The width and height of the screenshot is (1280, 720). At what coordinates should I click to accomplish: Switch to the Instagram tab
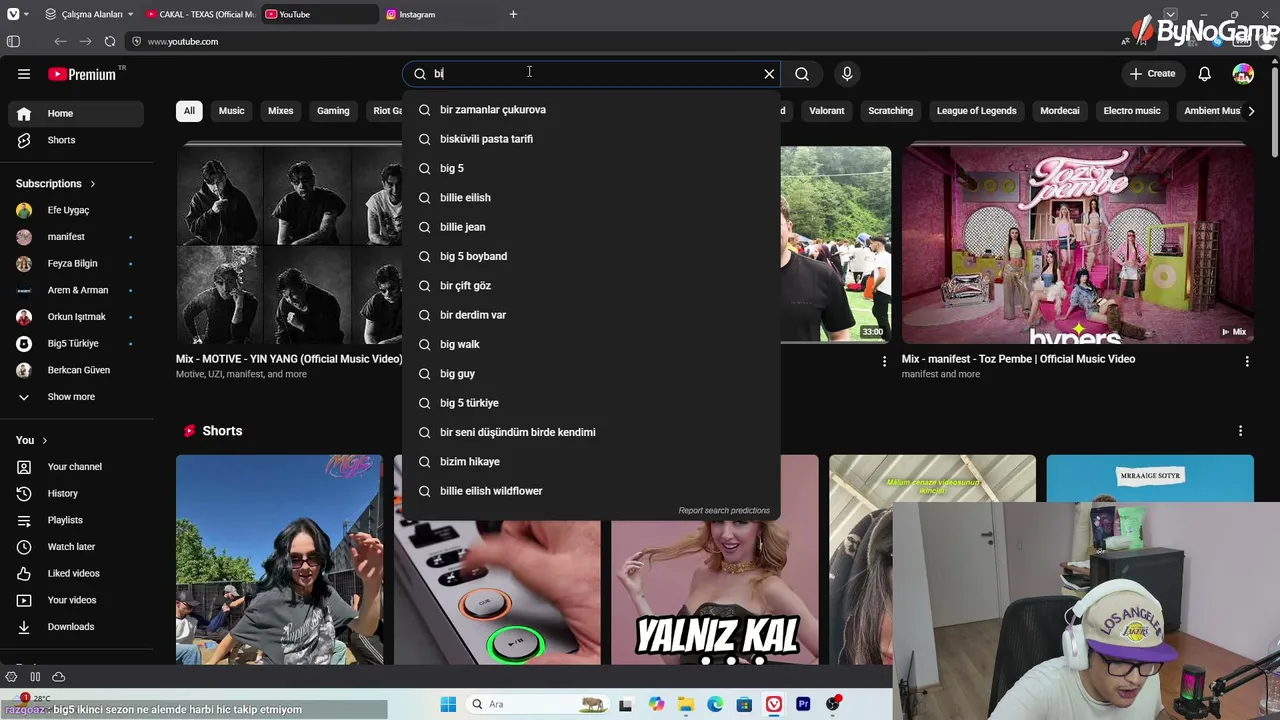click(x=440, y=14)
